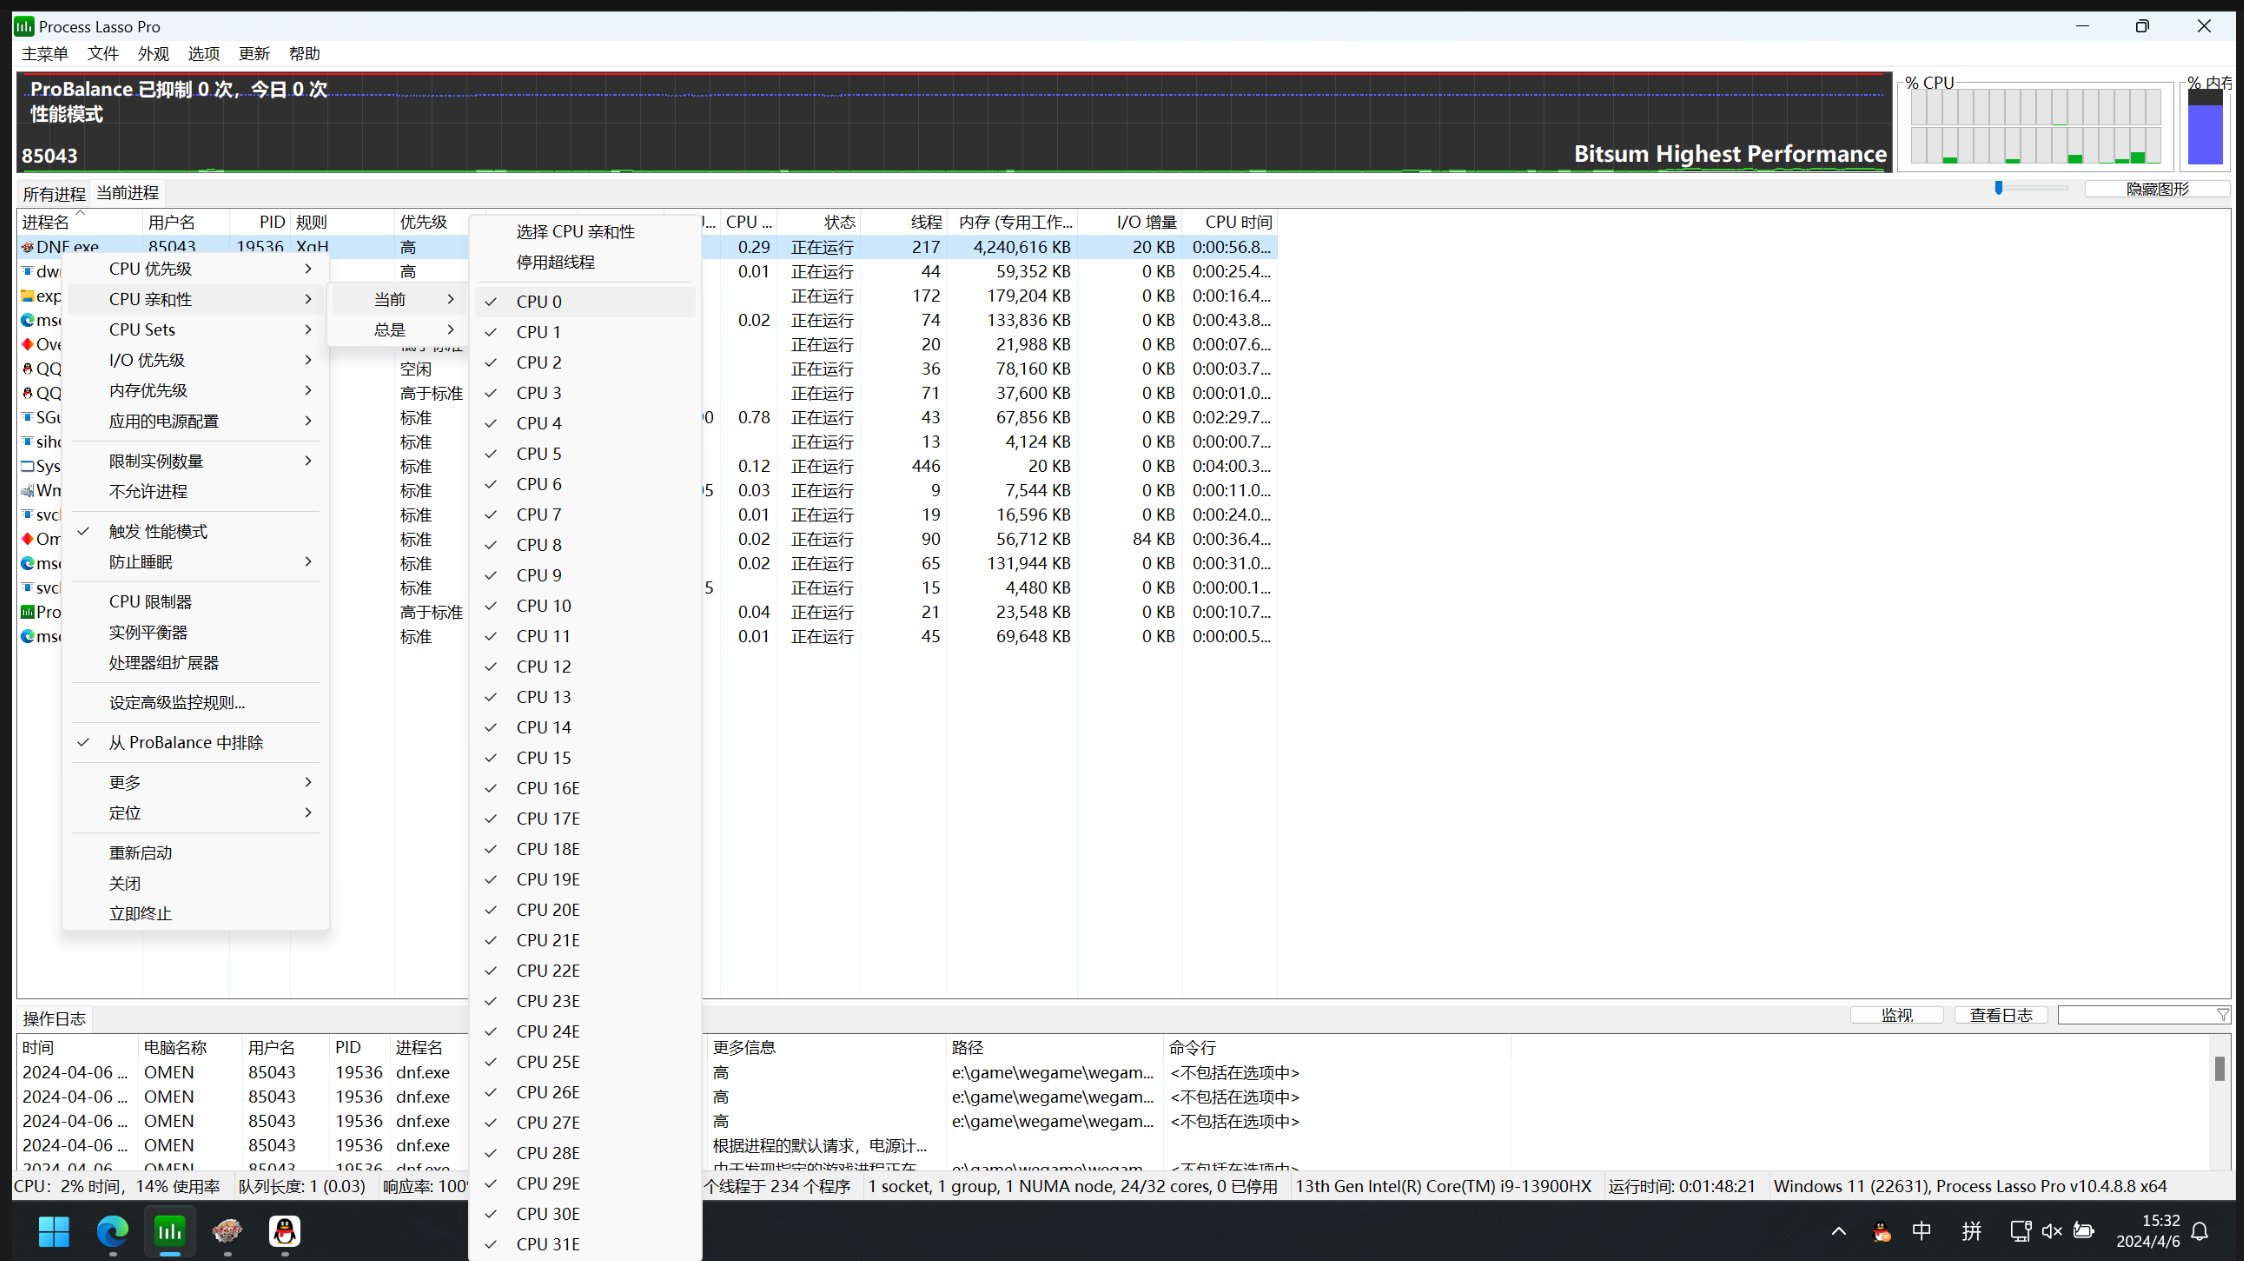Sort by the 线程 column header
Image resolution: width=2244 pixels, height=1261 pixels.
click(x=902, y=222)
